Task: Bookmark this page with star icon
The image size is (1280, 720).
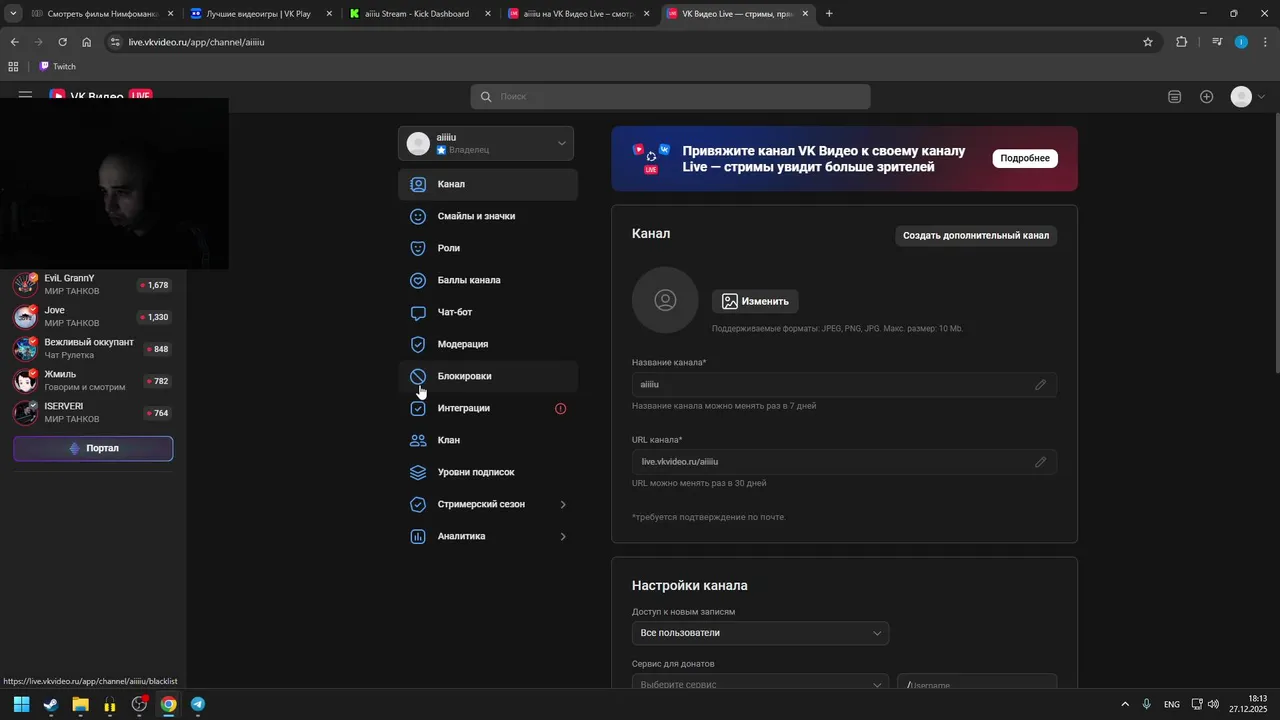Action: (1148, 42)
